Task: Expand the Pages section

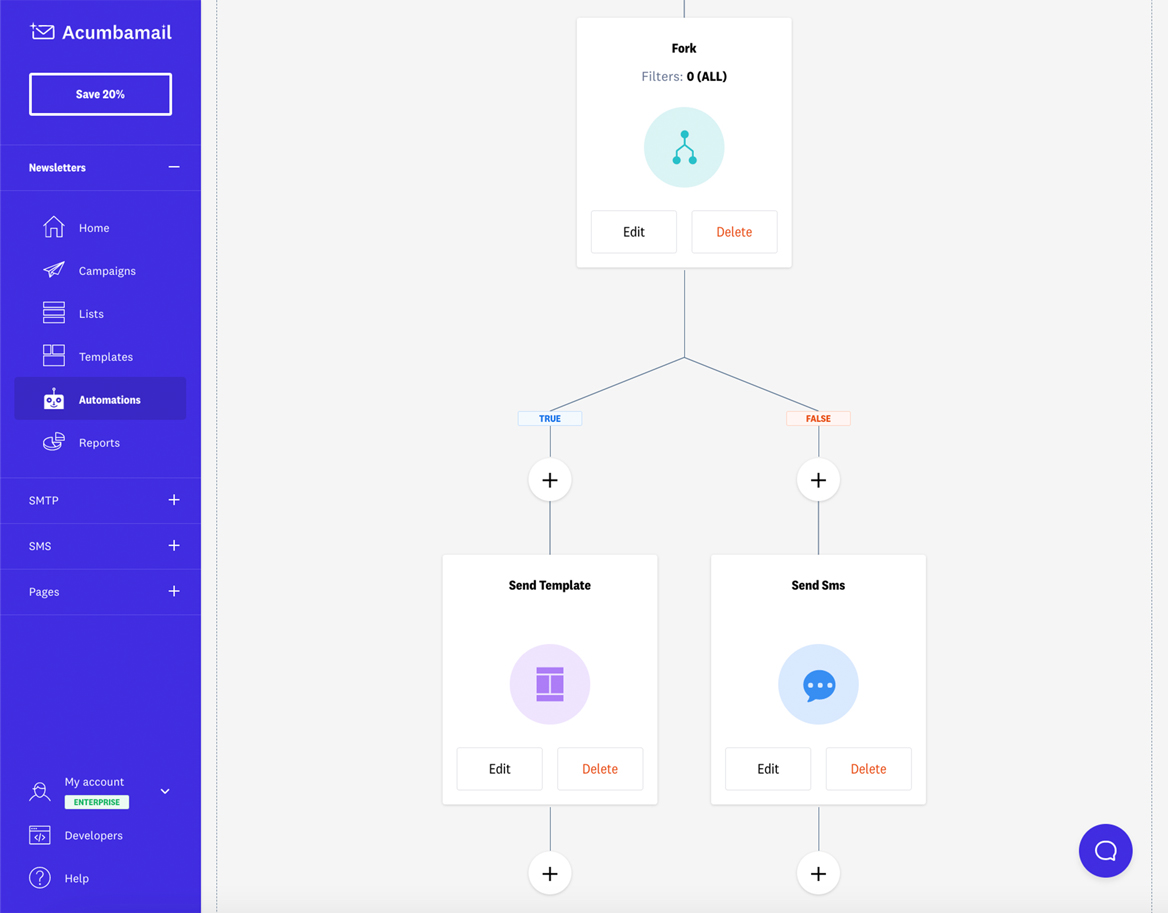Action: (x=173, y=591)
